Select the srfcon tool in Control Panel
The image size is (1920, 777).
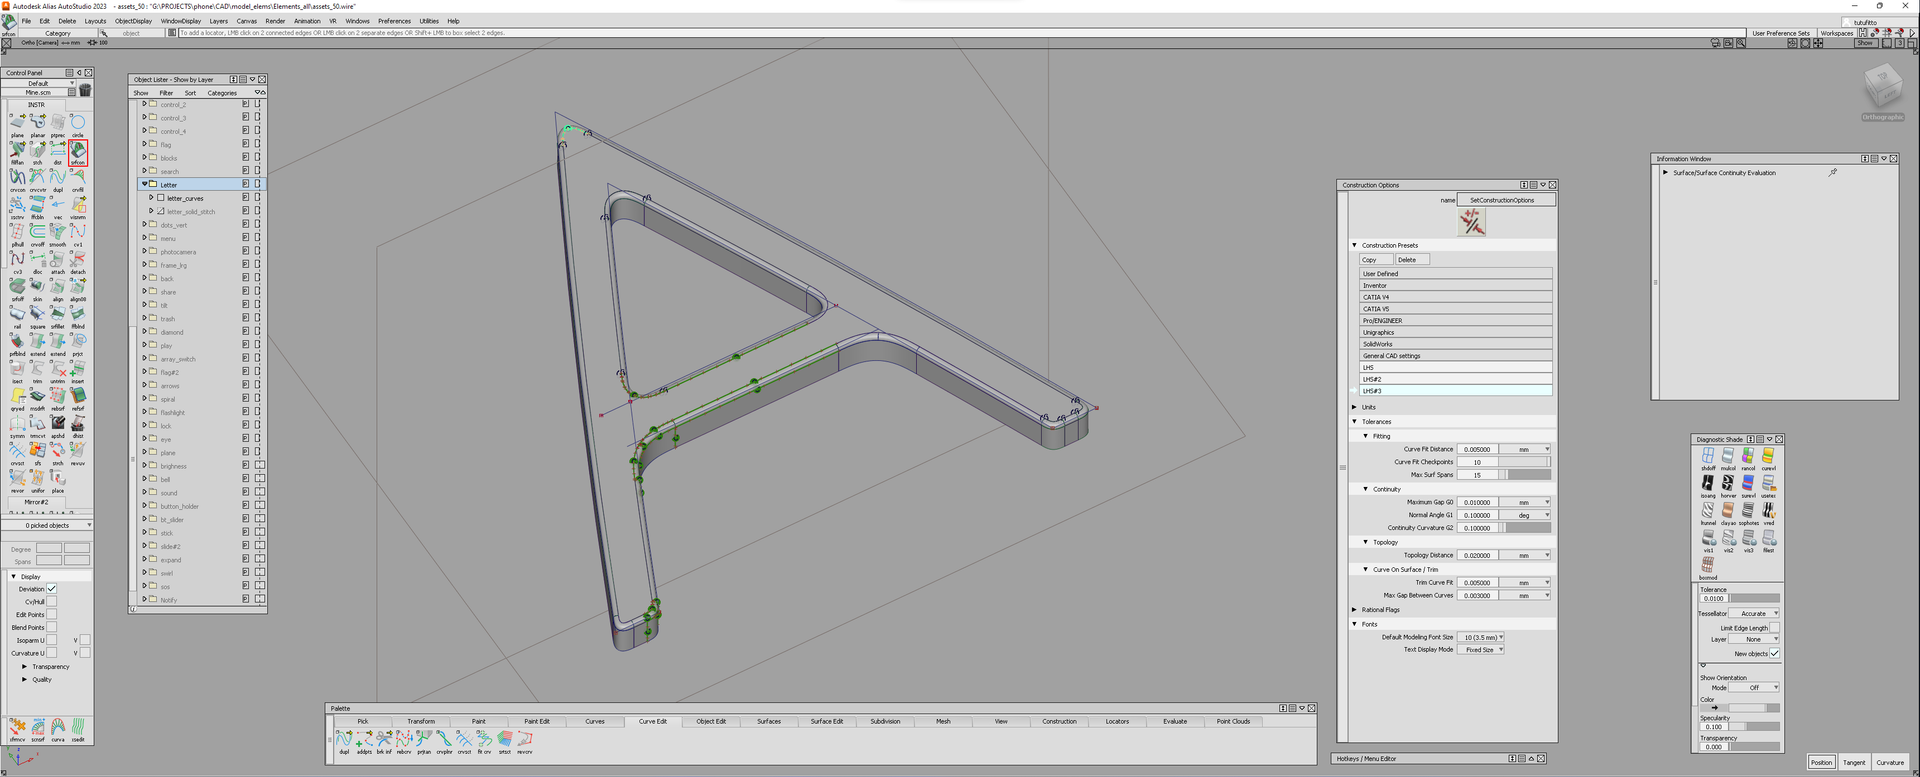pyautogui.click(x=78, y=152)
